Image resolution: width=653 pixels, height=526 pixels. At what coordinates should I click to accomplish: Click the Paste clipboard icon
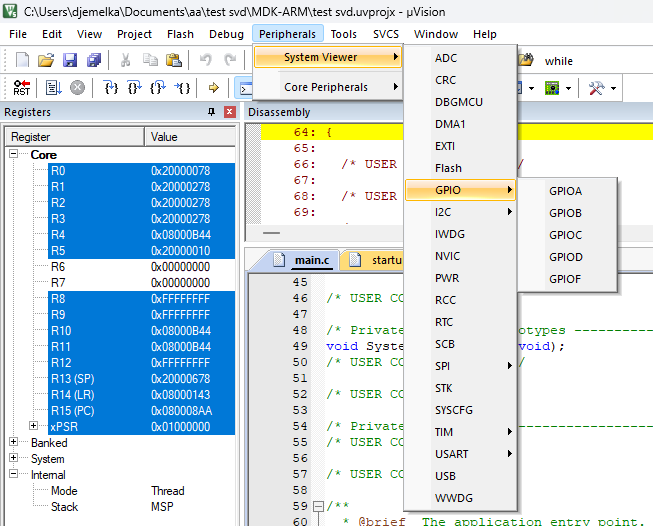[x=174, y=60]
